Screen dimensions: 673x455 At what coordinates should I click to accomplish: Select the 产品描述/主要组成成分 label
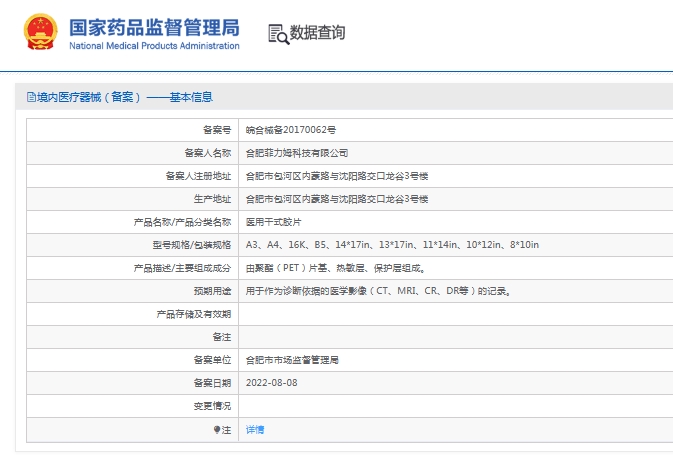coord(182,268)
